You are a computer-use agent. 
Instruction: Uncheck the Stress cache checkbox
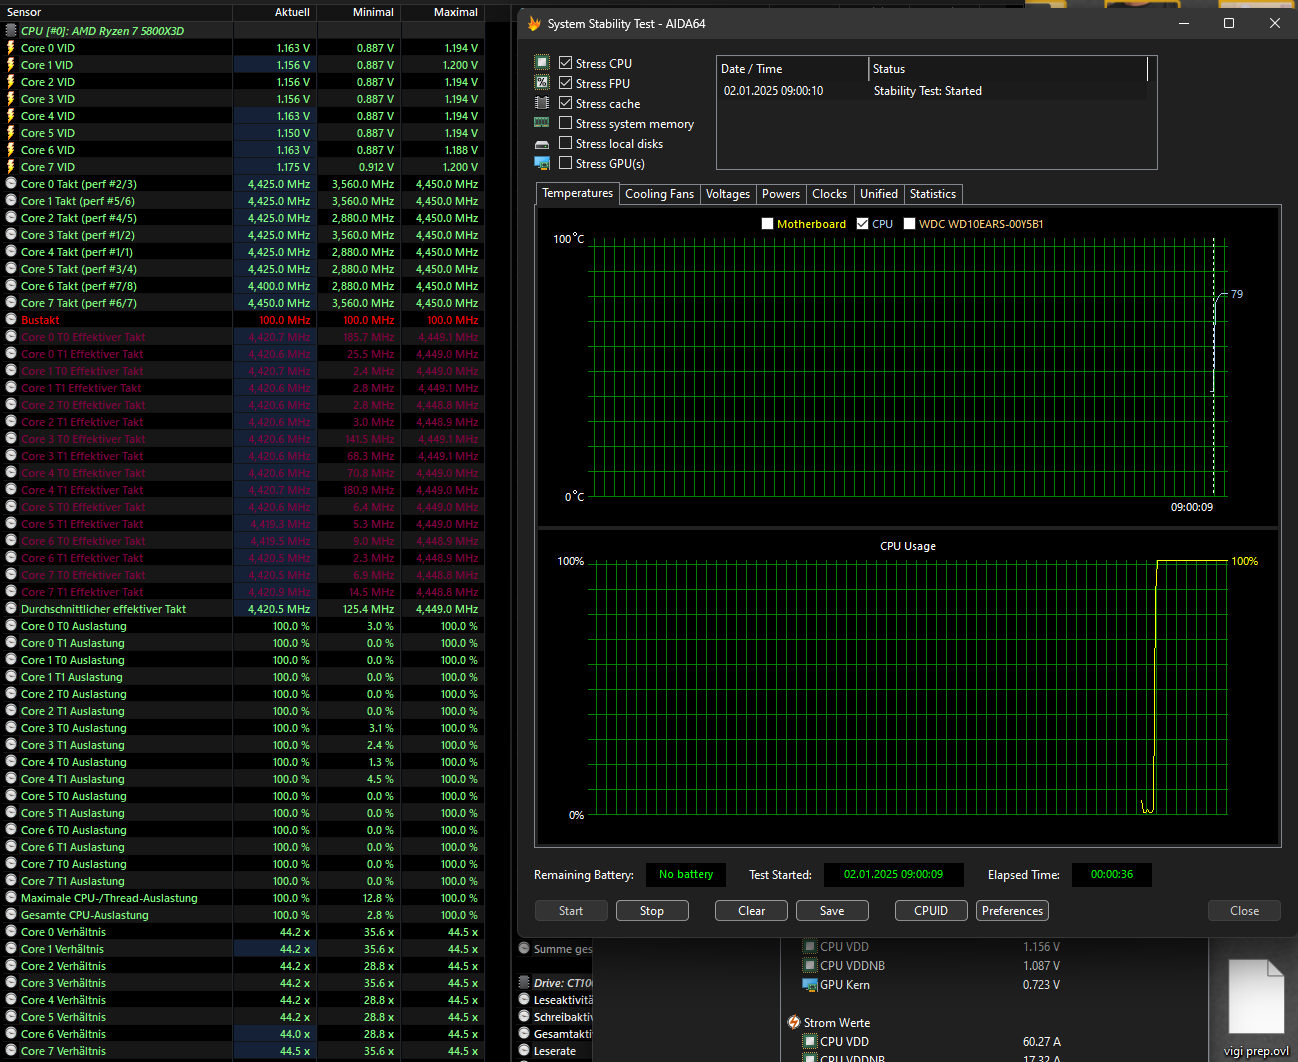coord(566,102)
